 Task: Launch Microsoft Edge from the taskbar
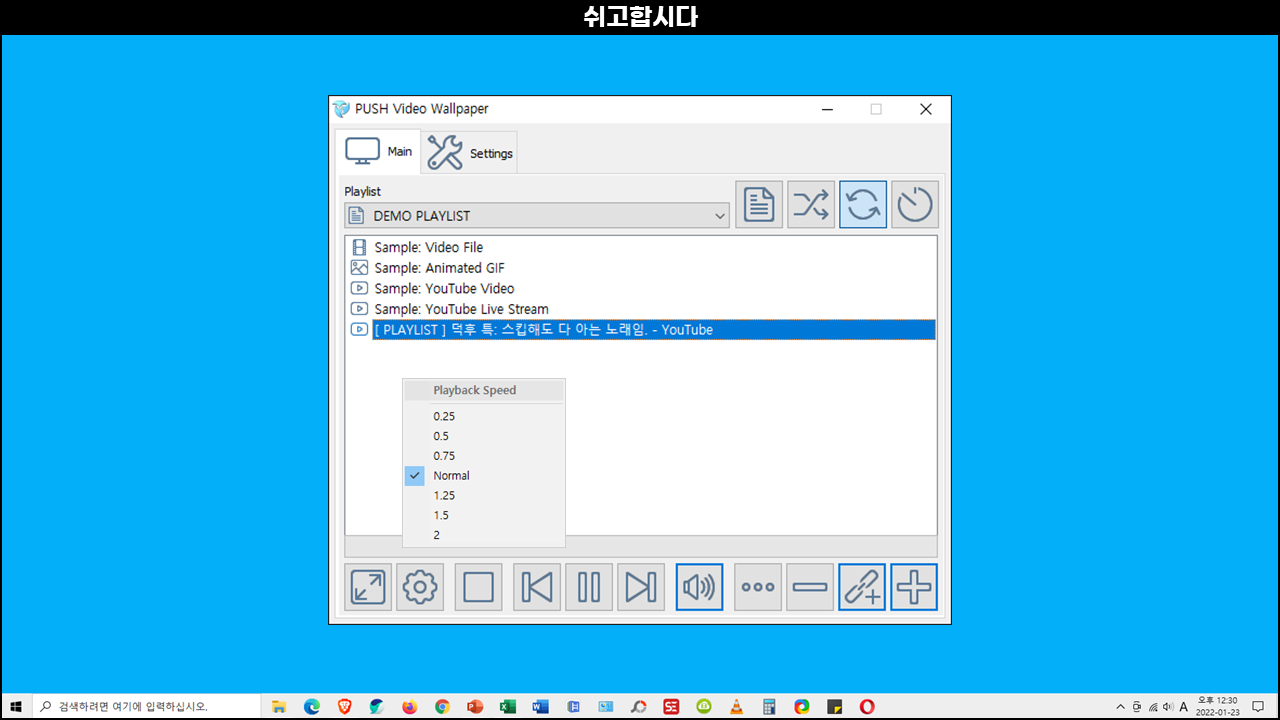pos(312,706)
